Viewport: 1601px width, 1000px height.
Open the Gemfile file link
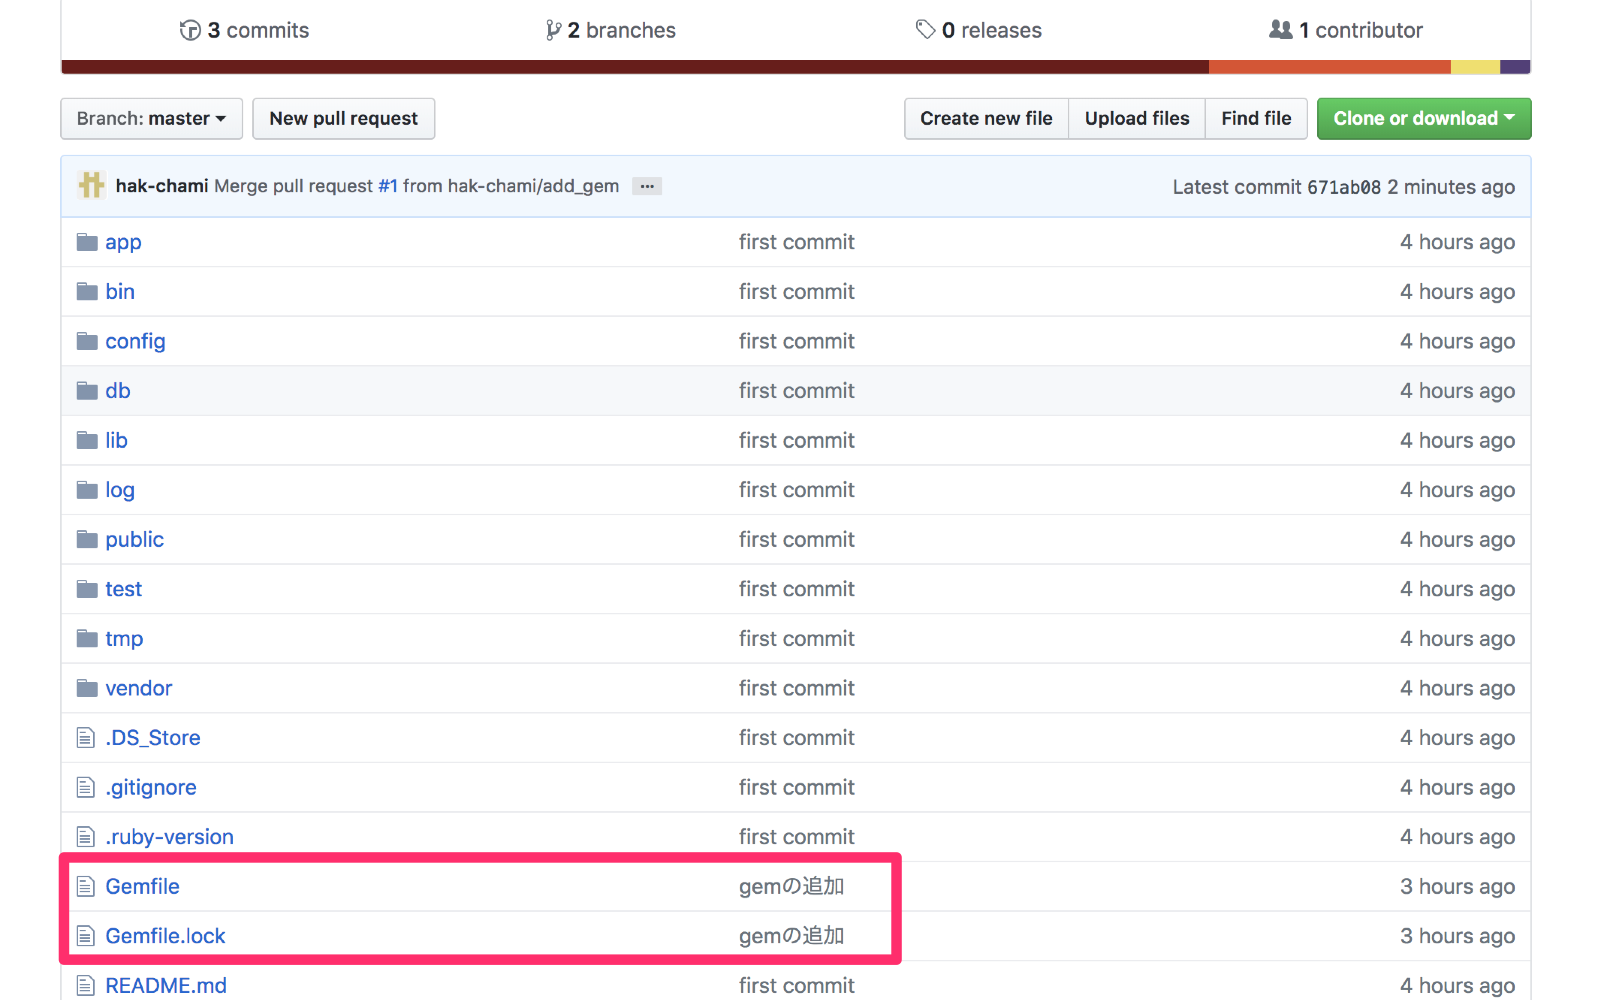tap(142, 886)
